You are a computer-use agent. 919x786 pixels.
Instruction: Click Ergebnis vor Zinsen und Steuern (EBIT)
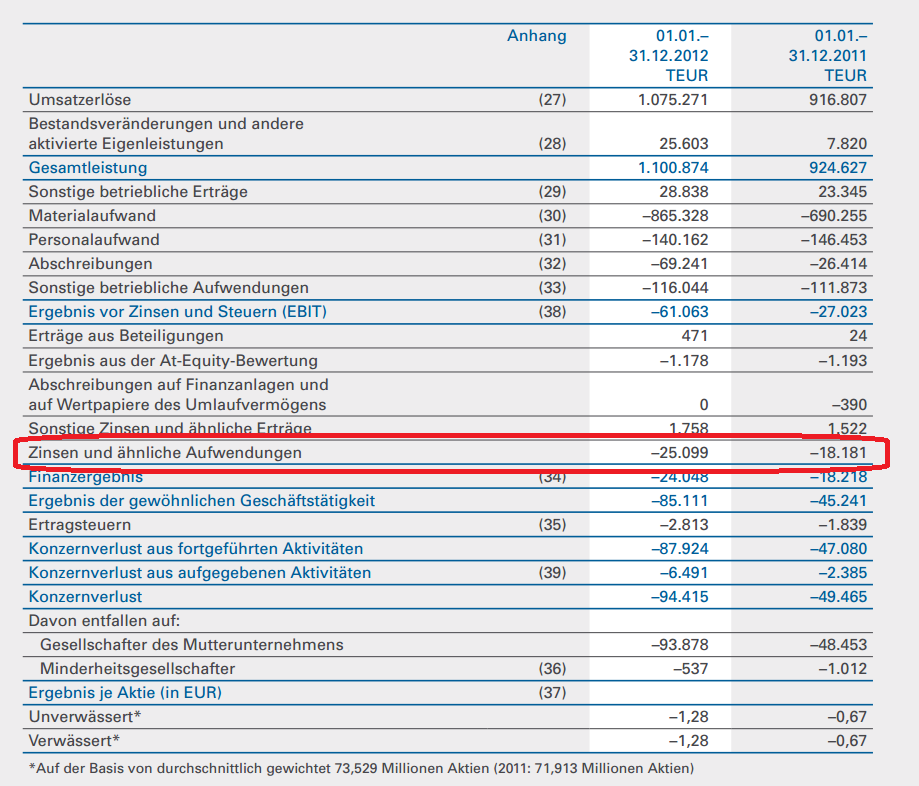pyautogui.click(x=178, y=312)
